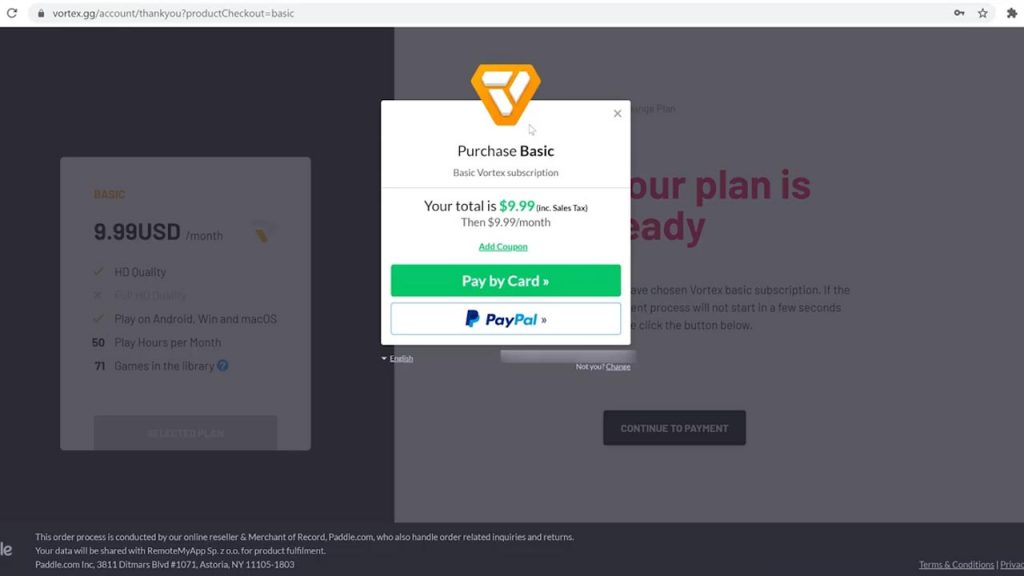This screenshot has width=1024, height=576.
Task: Open Terms & Conditions link
Action: [x=956, y=564]
